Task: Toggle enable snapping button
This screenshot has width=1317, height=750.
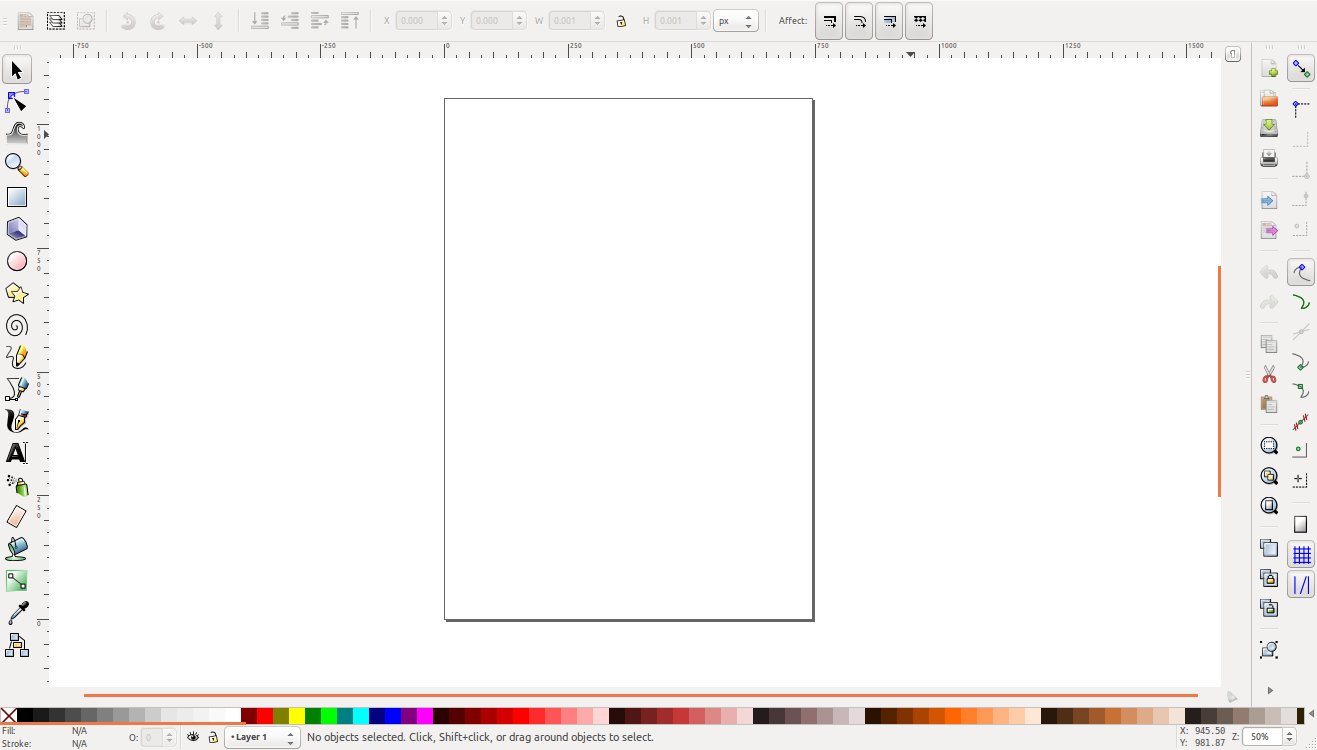Action: pos(1301,69)
